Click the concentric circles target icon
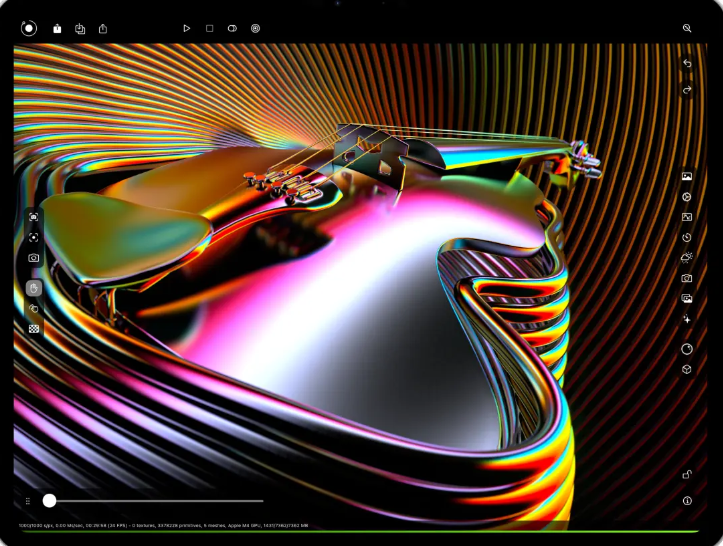Viewport: 723px width, 546px height. pyautogui.click(x=255, y=29)
